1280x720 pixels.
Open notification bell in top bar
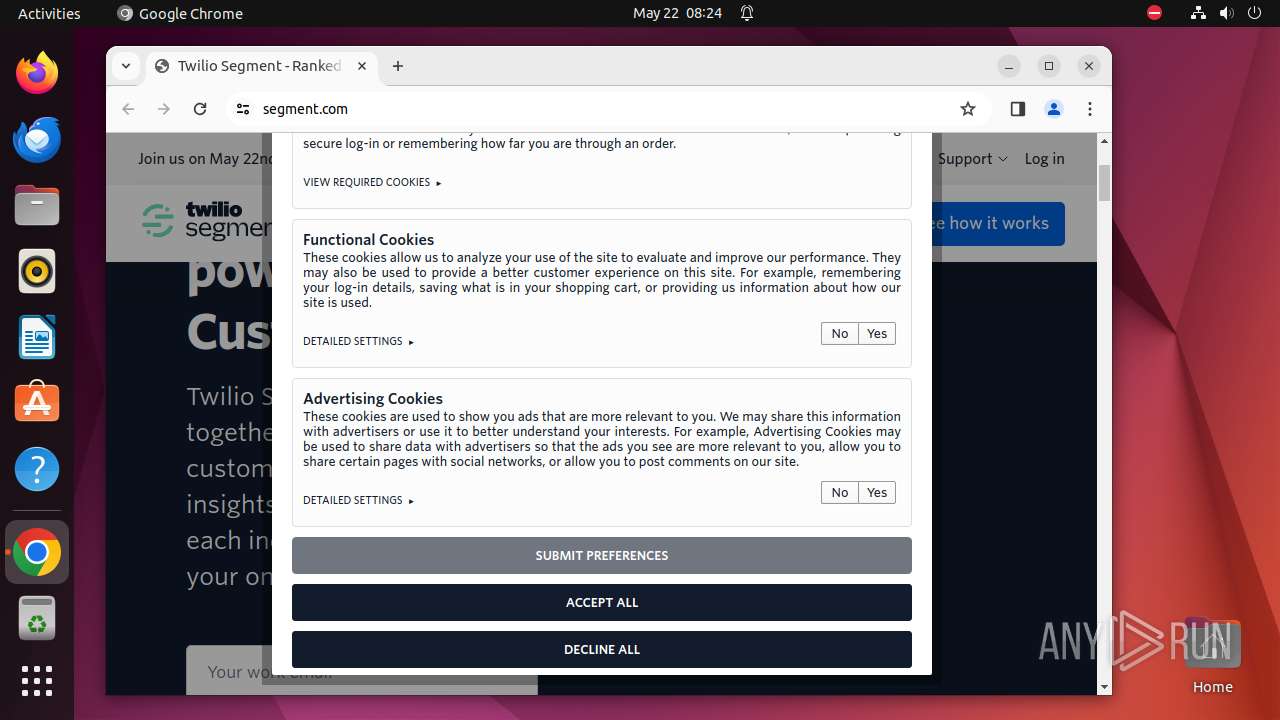tap(747, 13)
